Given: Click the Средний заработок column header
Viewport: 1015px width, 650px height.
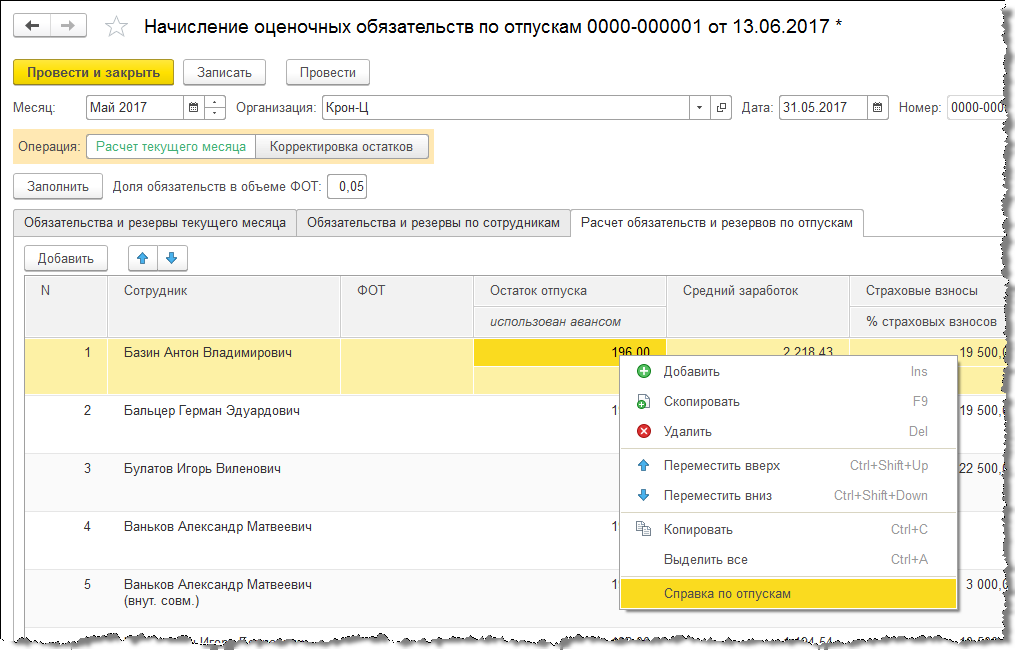Looking at the screenshot, I should click(757, 306).
